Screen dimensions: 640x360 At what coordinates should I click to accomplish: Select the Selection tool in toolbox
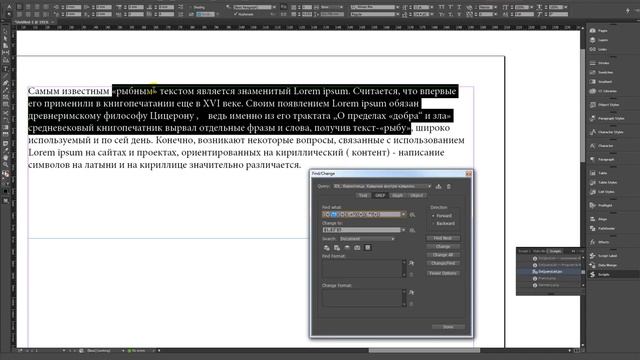[x=5, y=32]
